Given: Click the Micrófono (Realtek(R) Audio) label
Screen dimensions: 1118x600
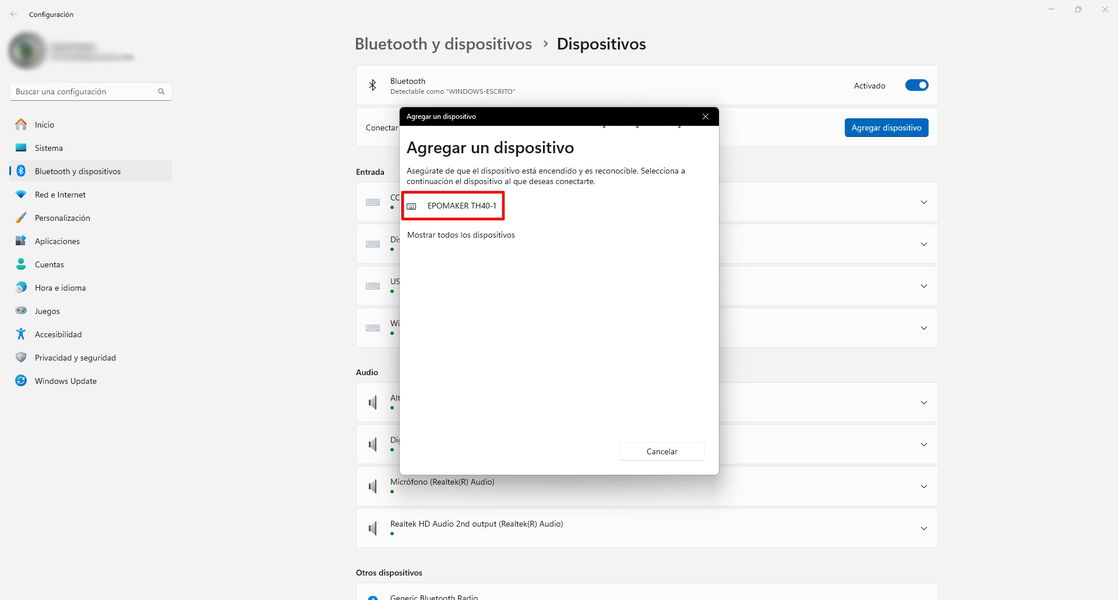Looking at the screenshot, I should point(442,482).
